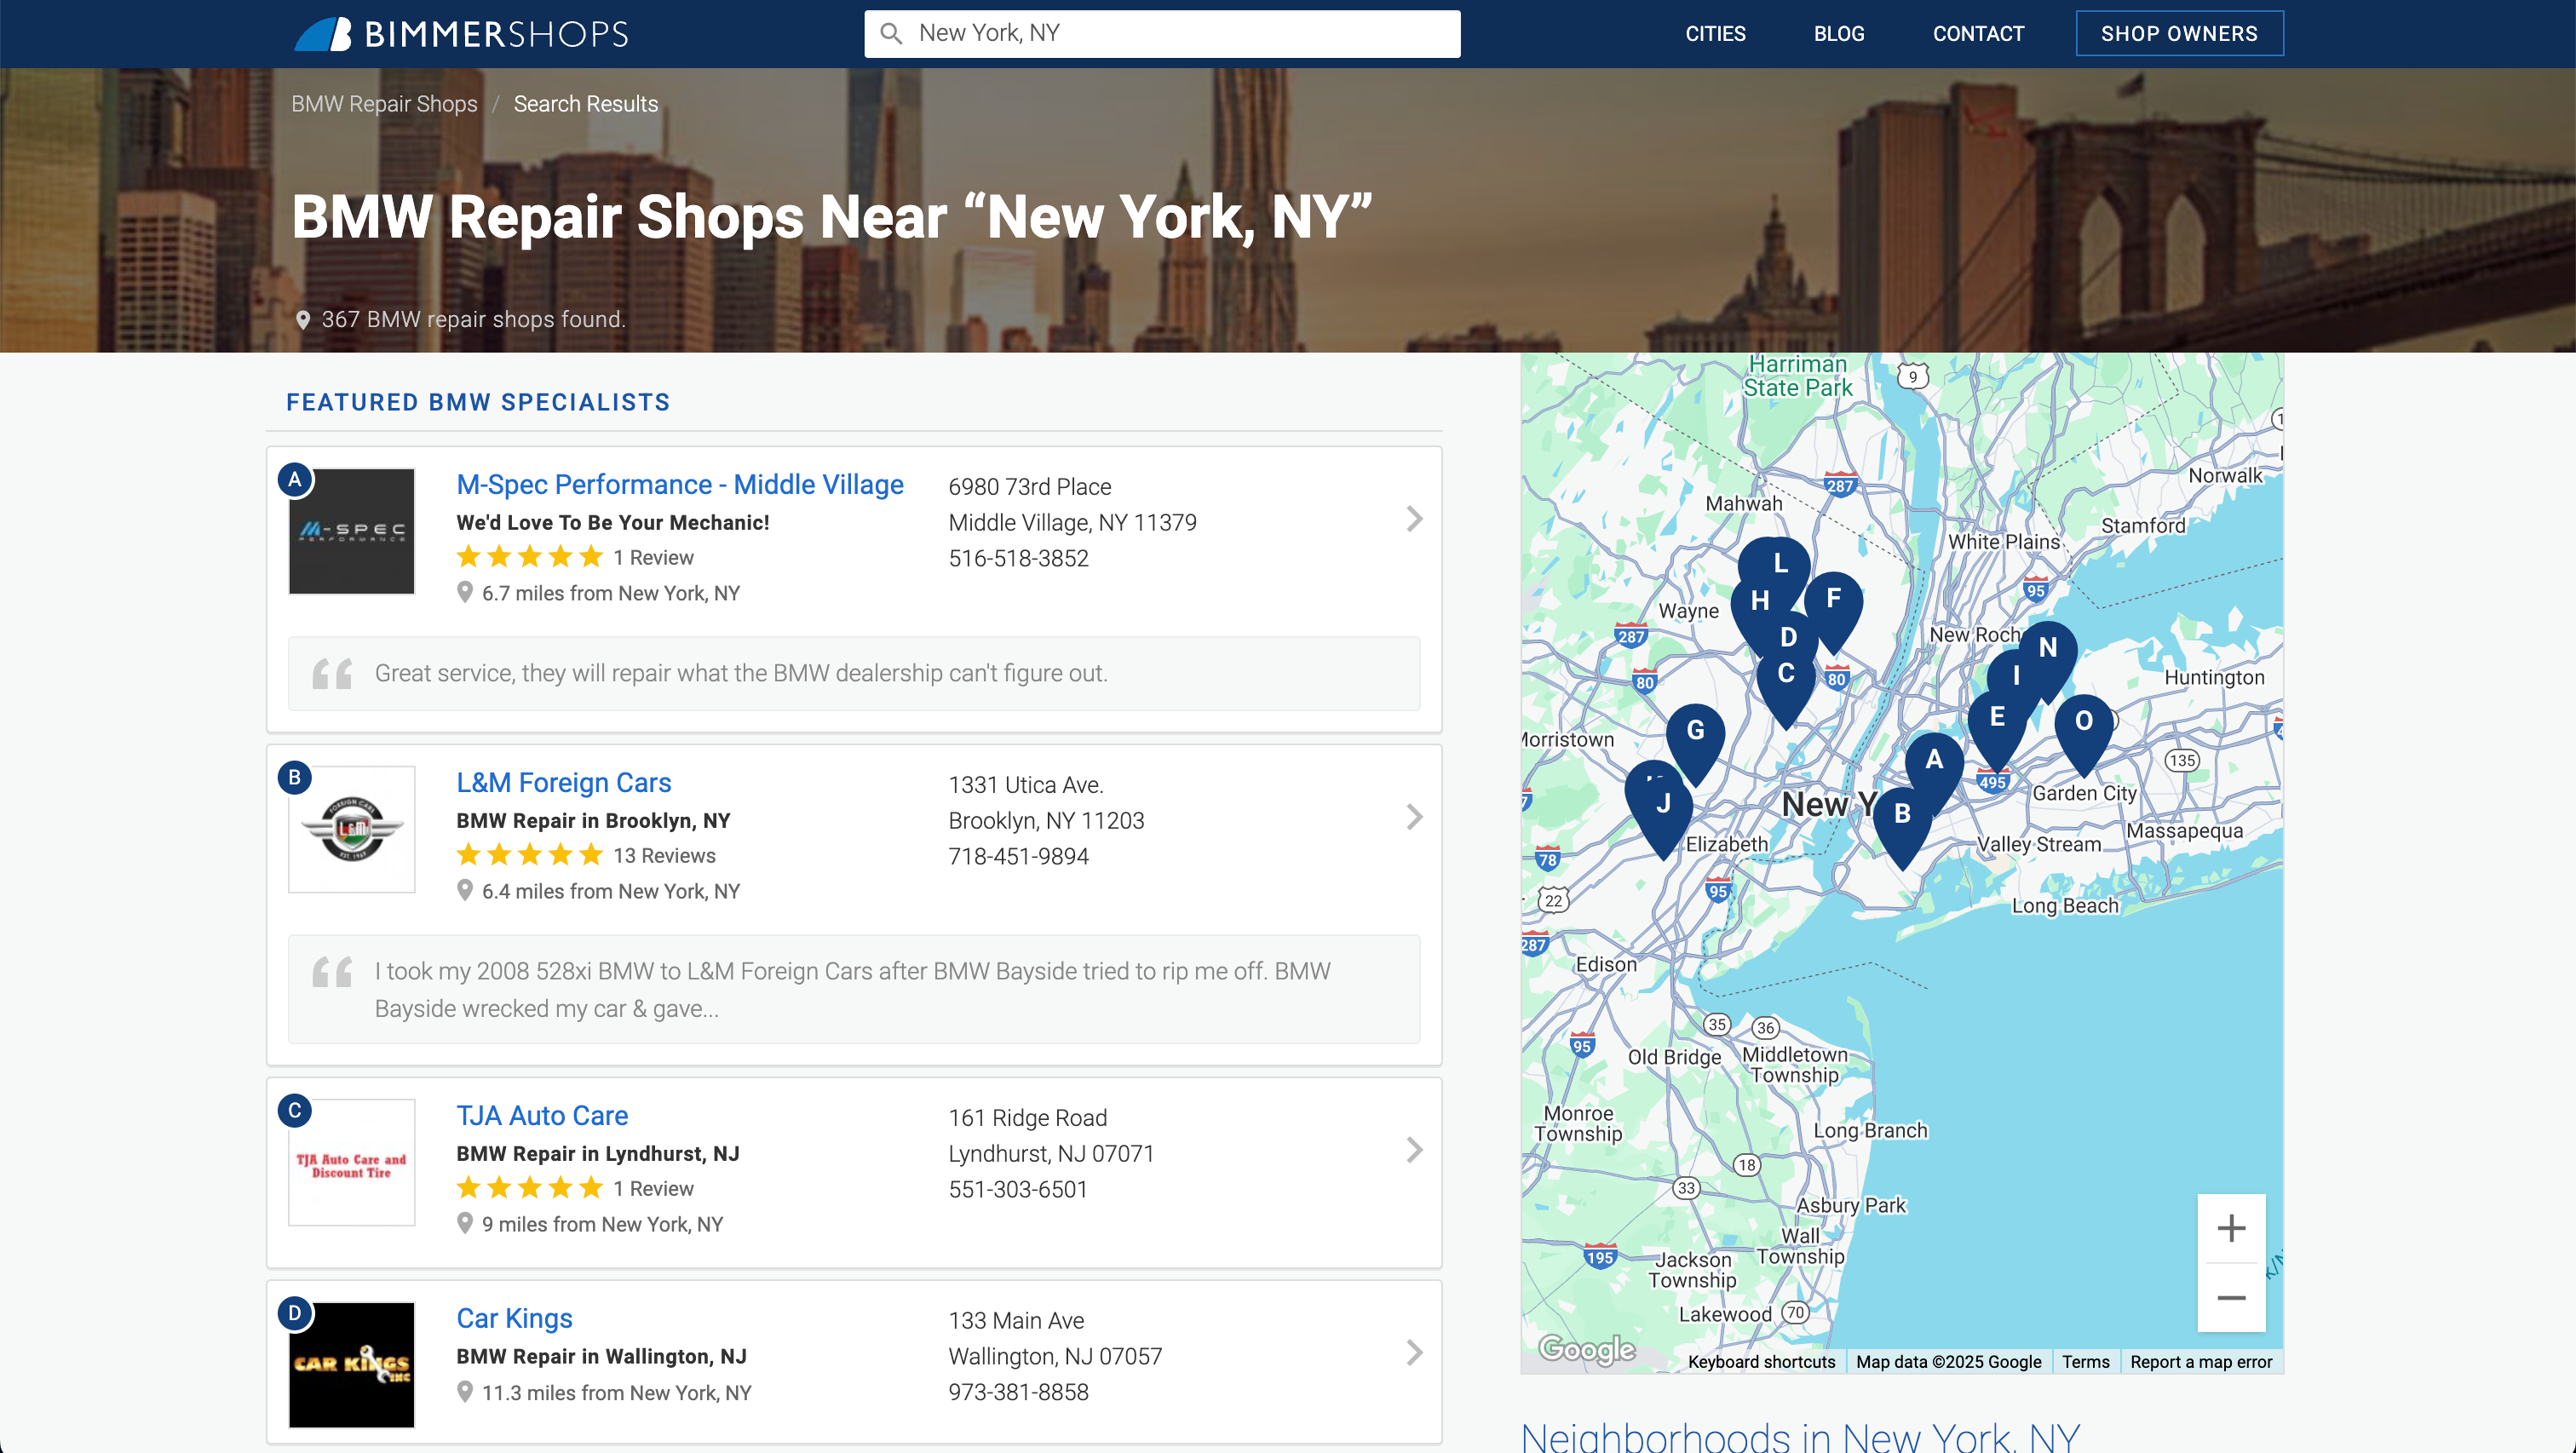The image size is (2576, 1453).
Task: Open the L&M Foreign Cars link
Action: 563,783
